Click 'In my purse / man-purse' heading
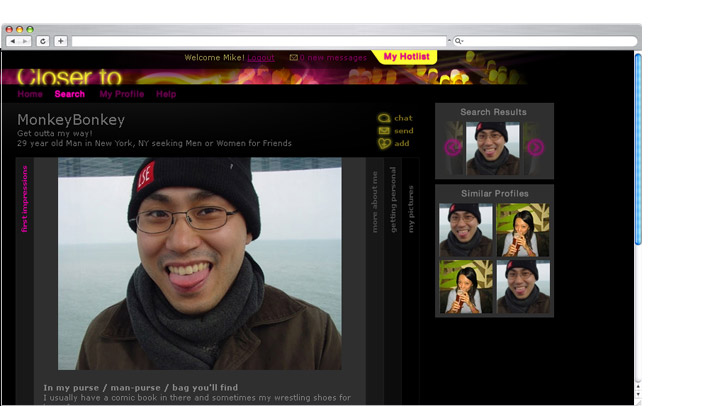The image size is (715, 420). [x=140, y=388]
